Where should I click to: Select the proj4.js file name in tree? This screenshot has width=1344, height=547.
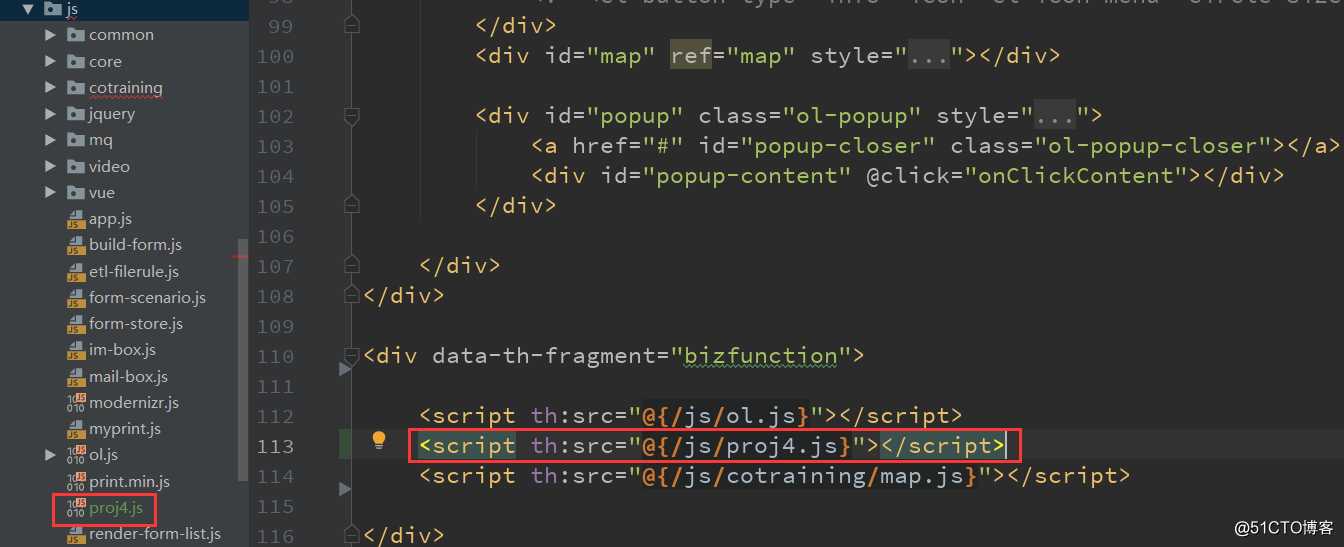[116, 508]
